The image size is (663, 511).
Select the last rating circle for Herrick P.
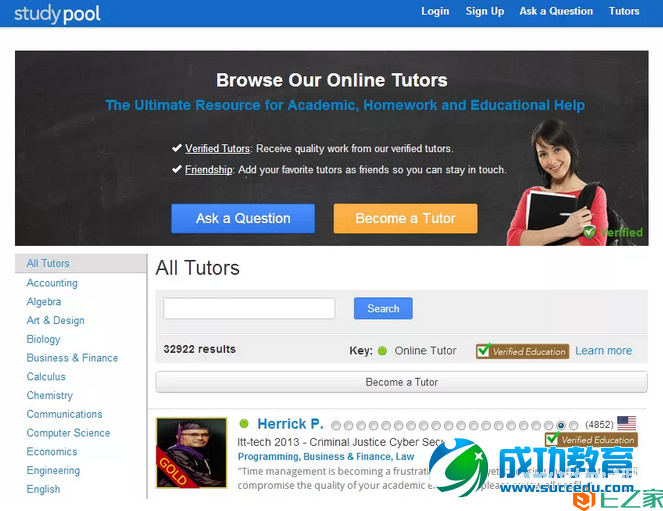point(574,425)
